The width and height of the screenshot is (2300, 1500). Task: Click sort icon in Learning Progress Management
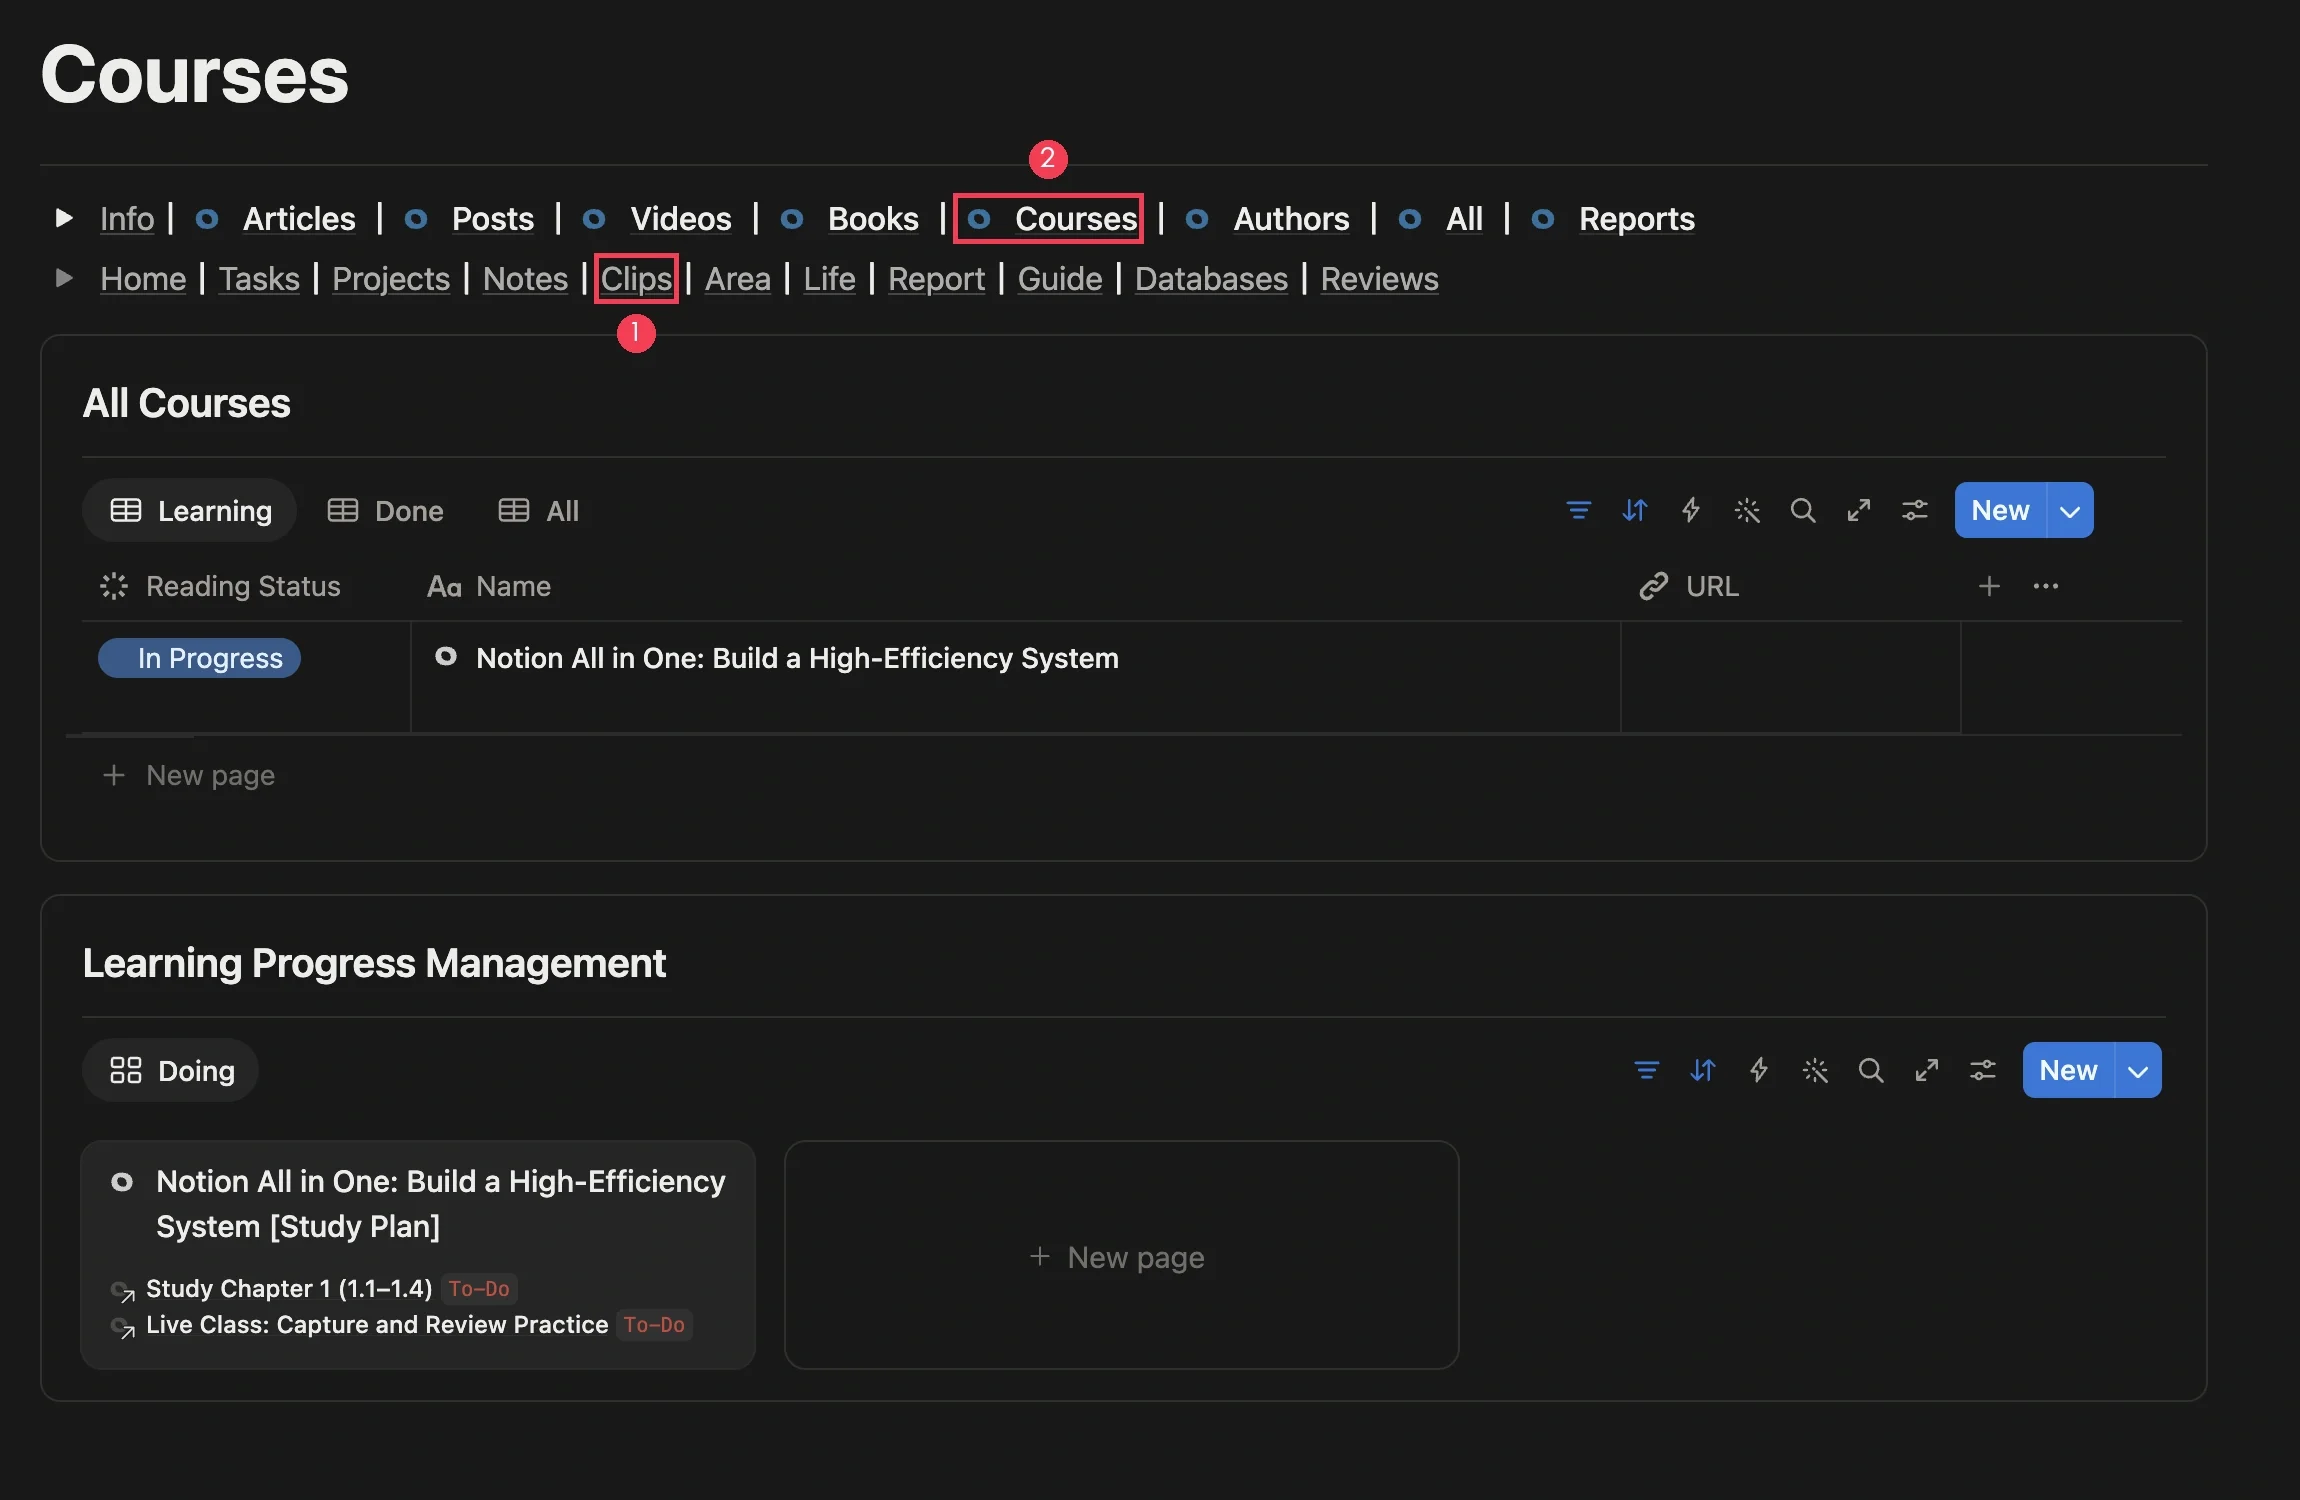[x=1702, y=1070]
